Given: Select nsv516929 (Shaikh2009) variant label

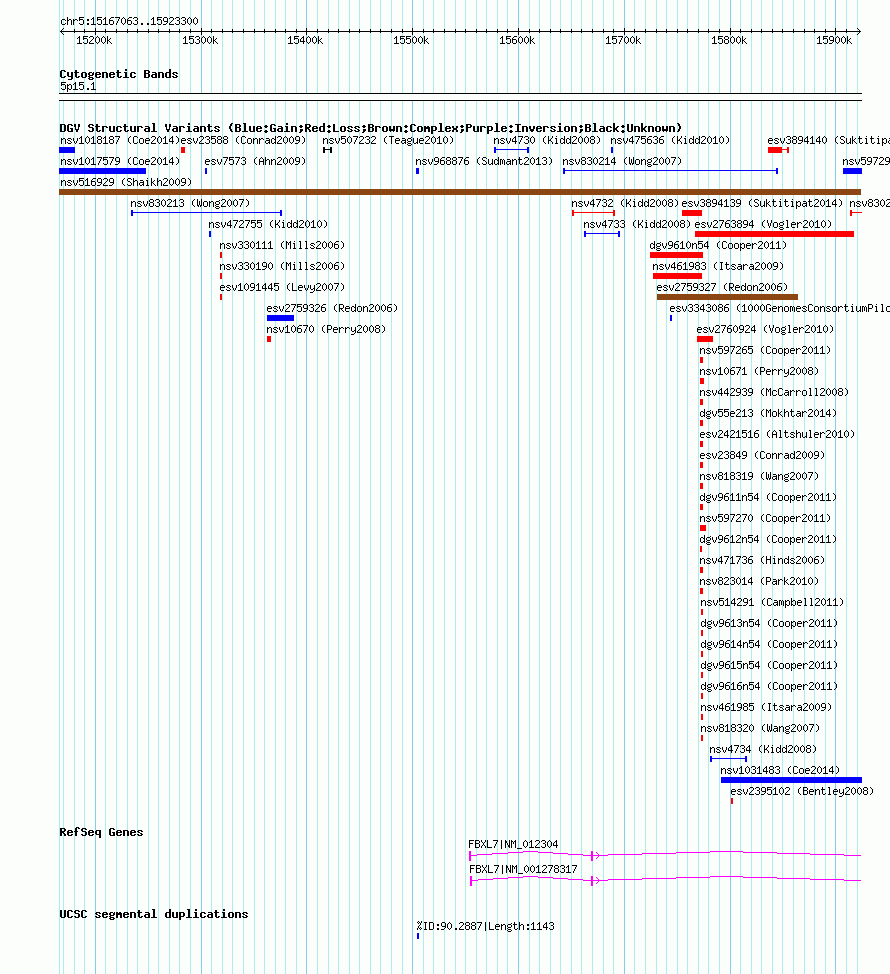Looking at the screenshot, I should [126, 183].
